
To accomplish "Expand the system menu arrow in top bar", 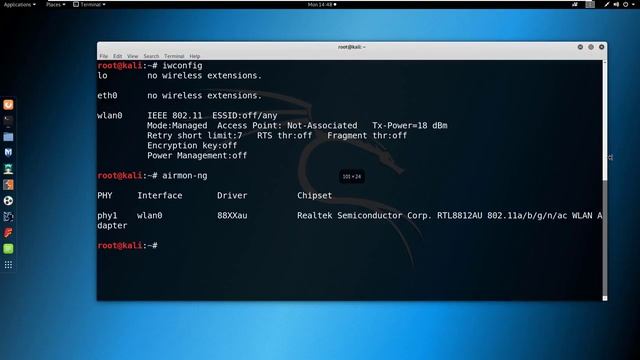I will 633,4.
